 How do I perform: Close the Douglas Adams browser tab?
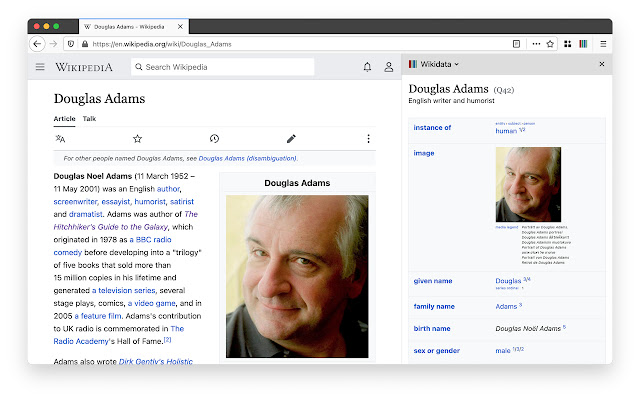coord(180,27)
